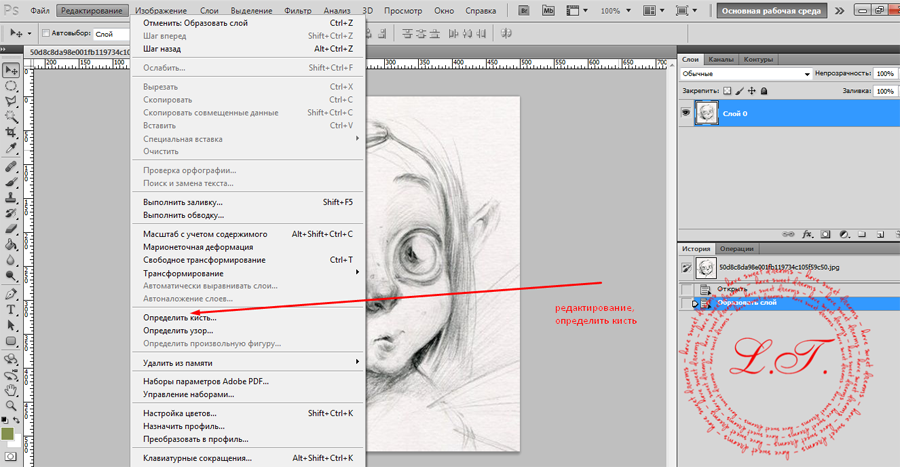Select the Eraser tool

(11, 229)
